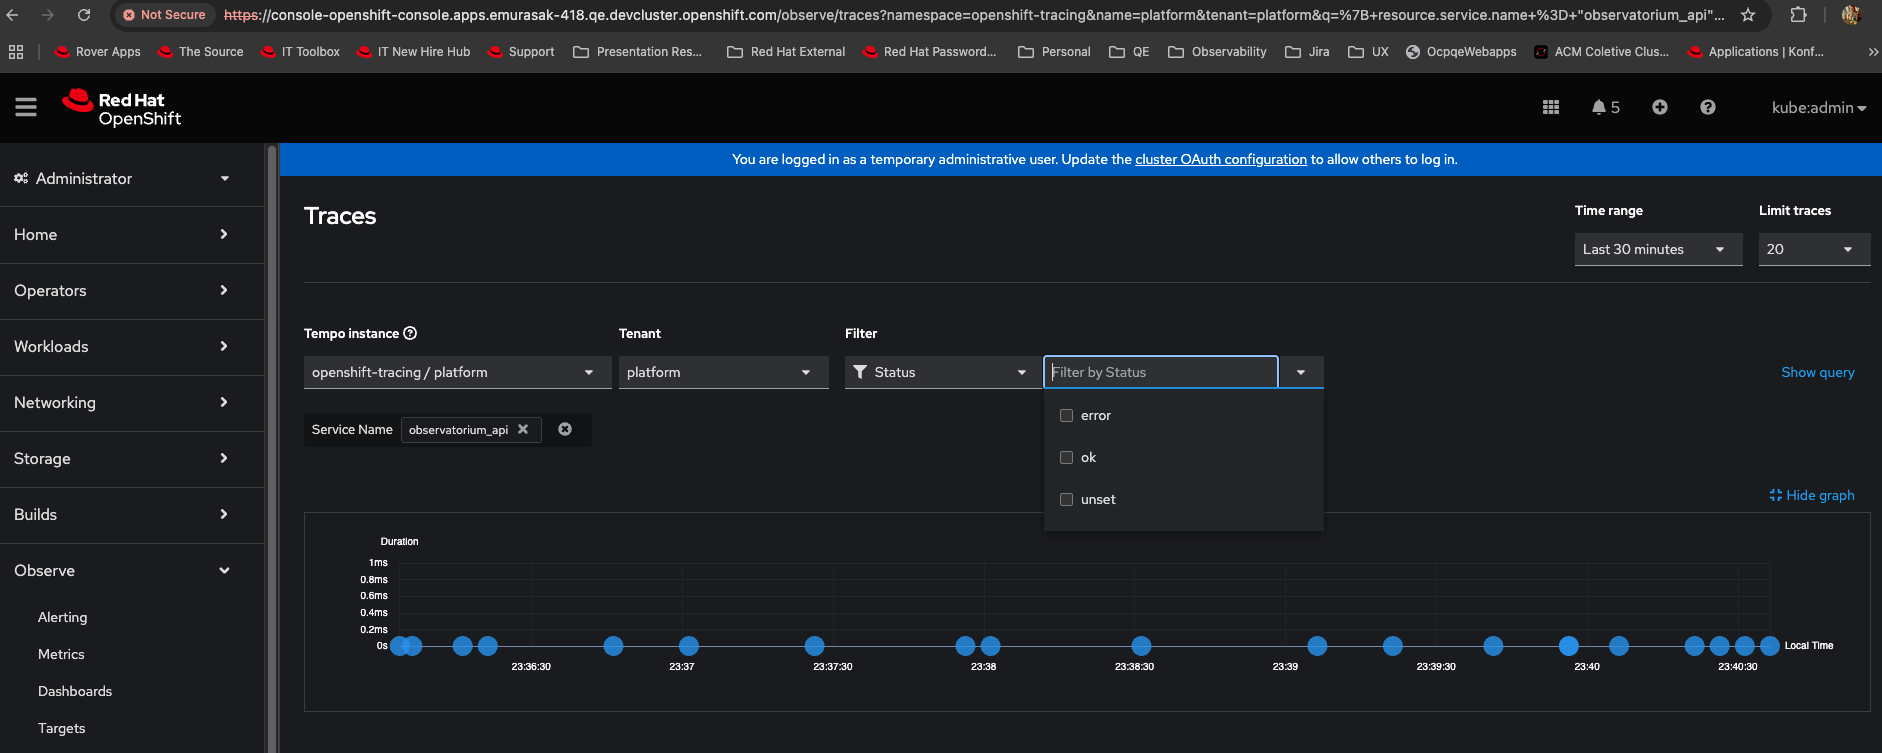Open the Time range dropdown
Screen dimensions: 1882x753
click(x=1658, y=249)
